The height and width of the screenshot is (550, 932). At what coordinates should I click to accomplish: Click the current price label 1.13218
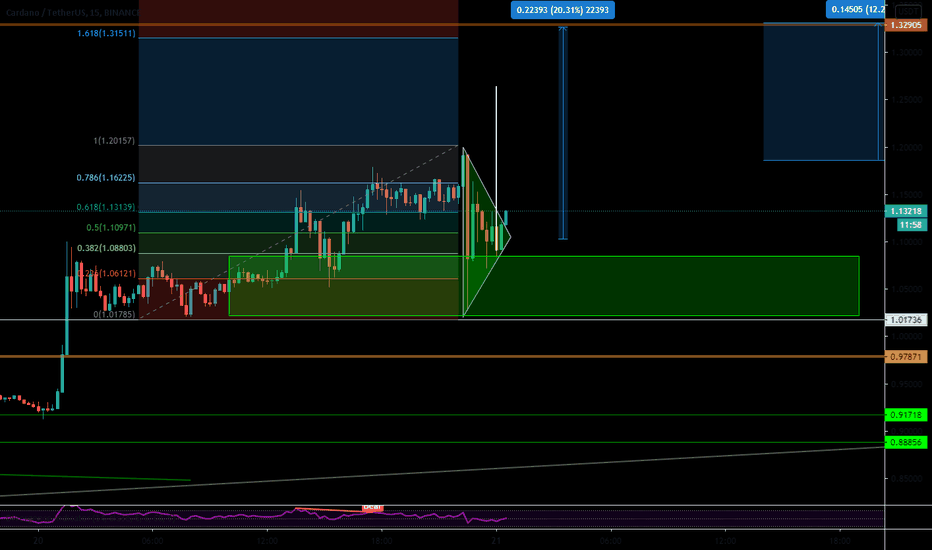tap(906, 211)
